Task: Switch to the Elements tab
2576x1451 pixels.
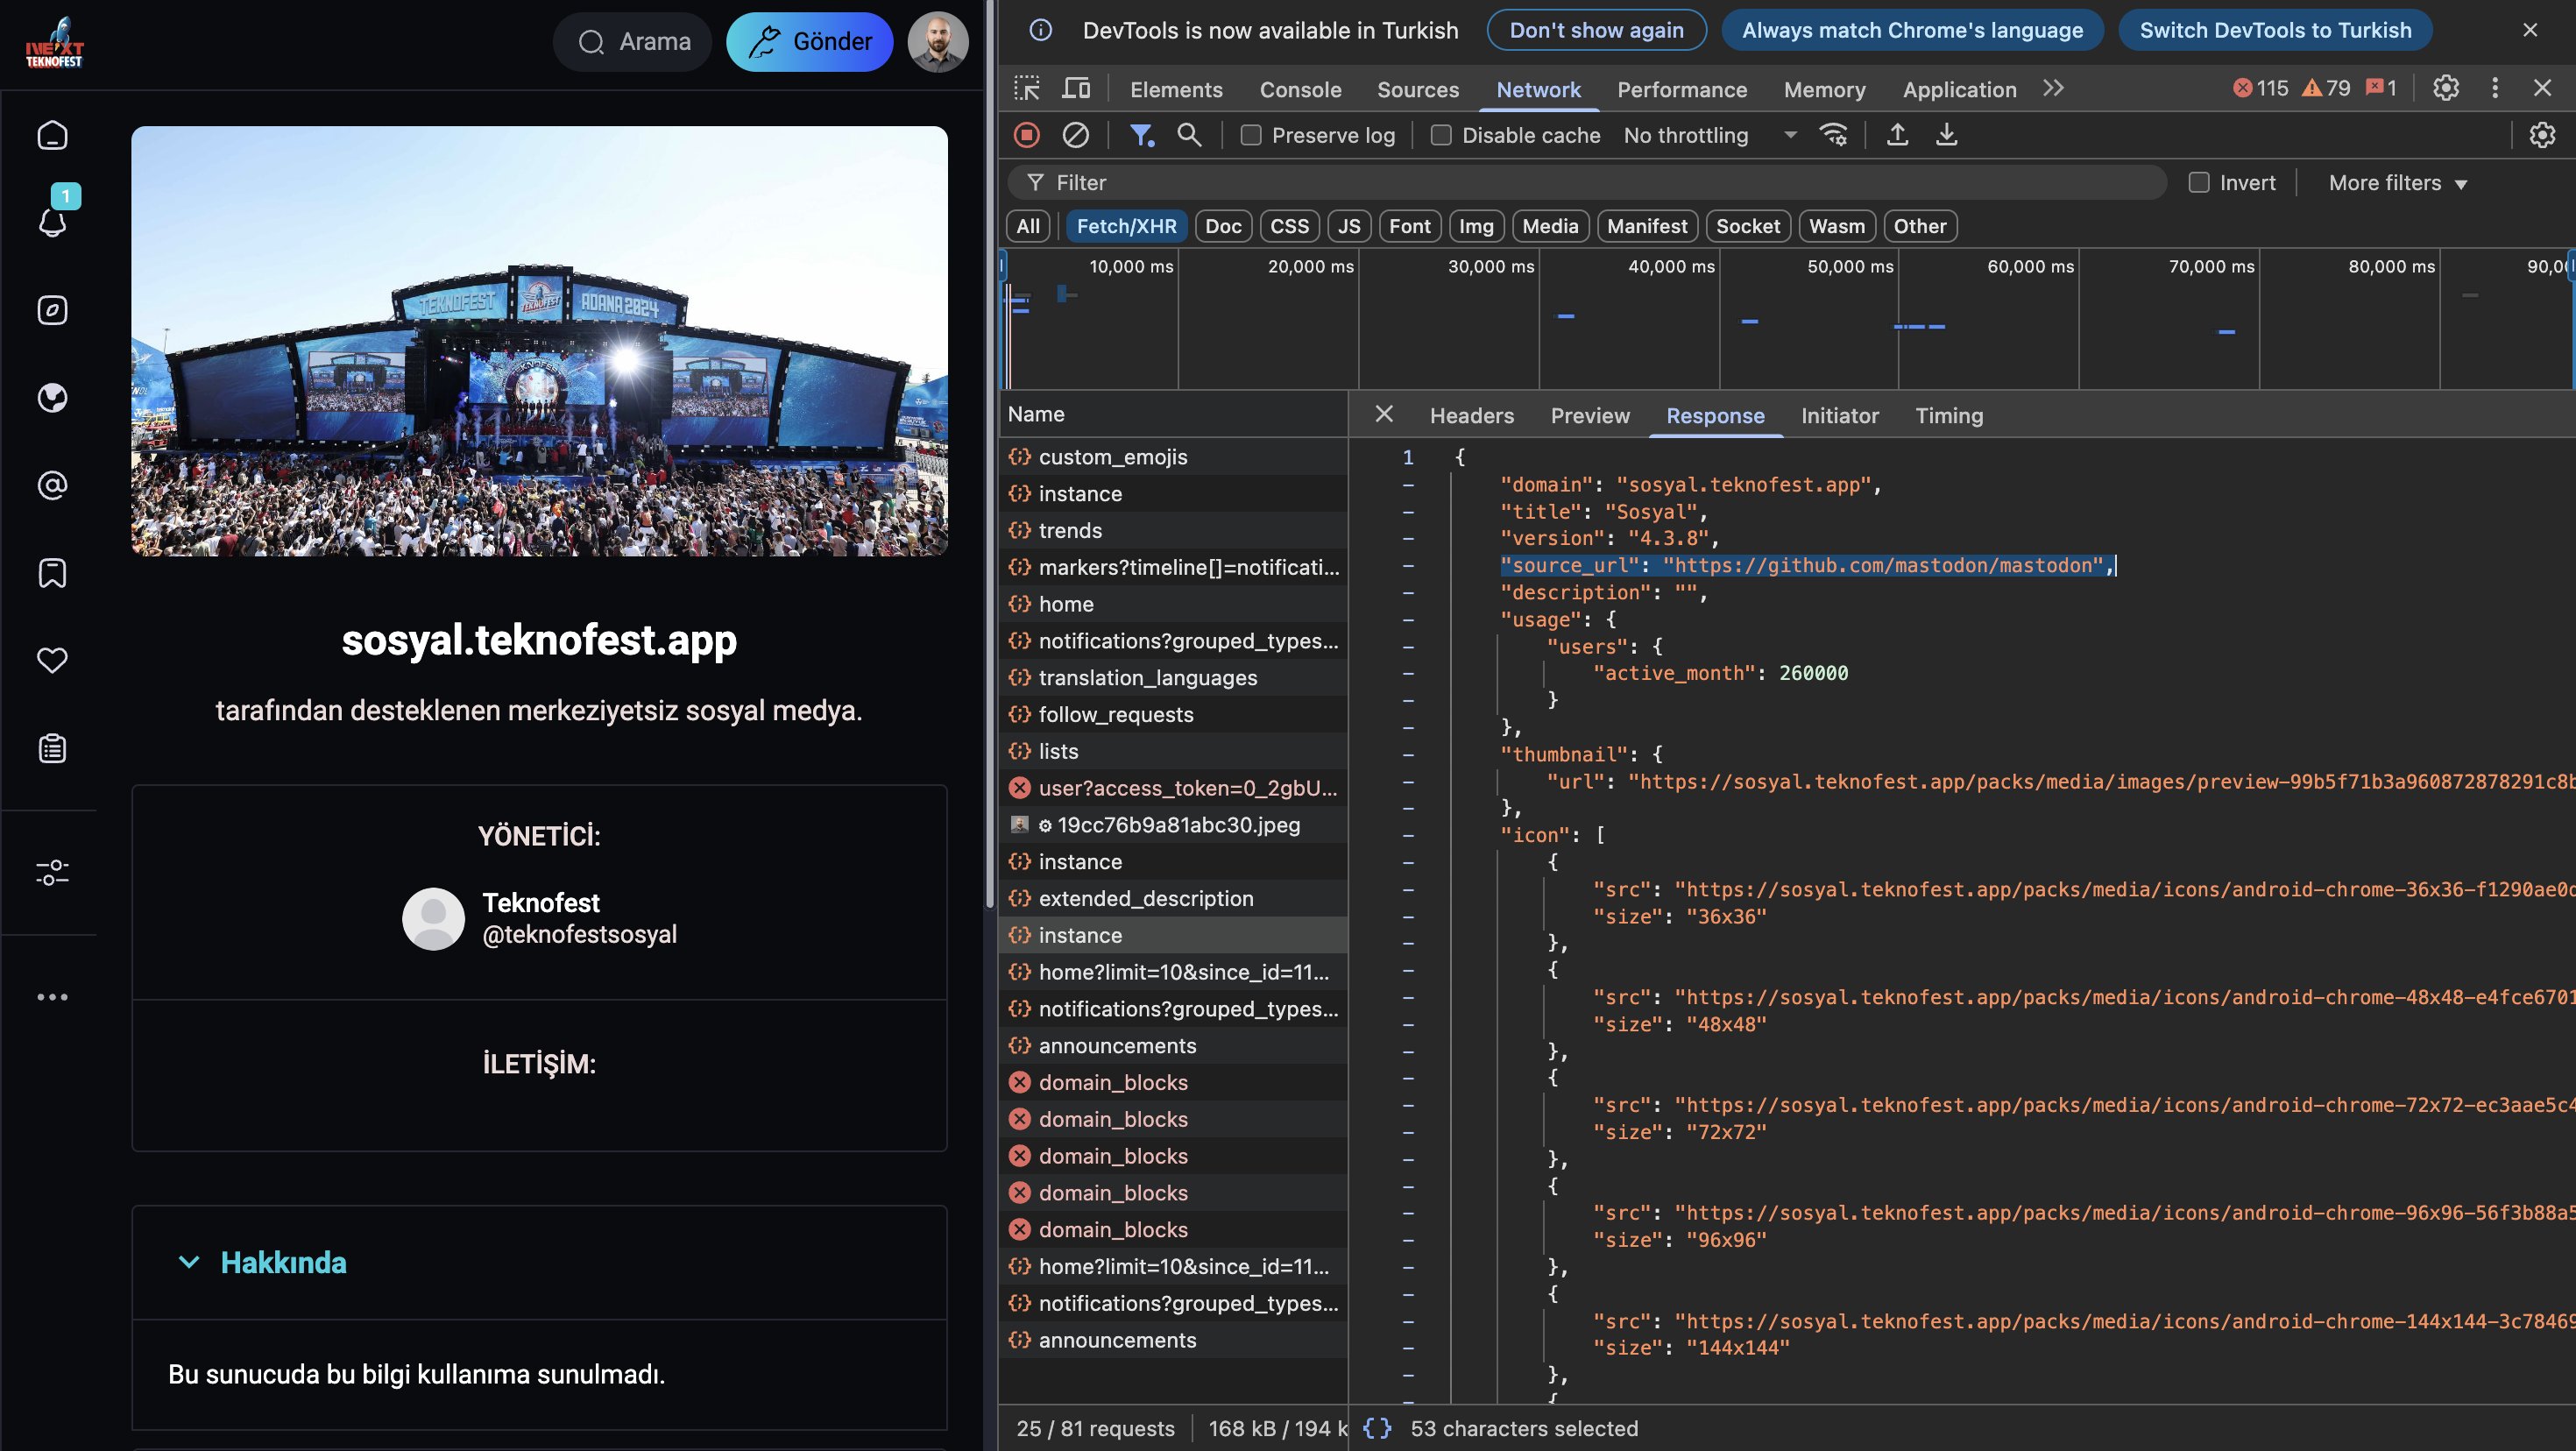Action: coord(1176,90)
